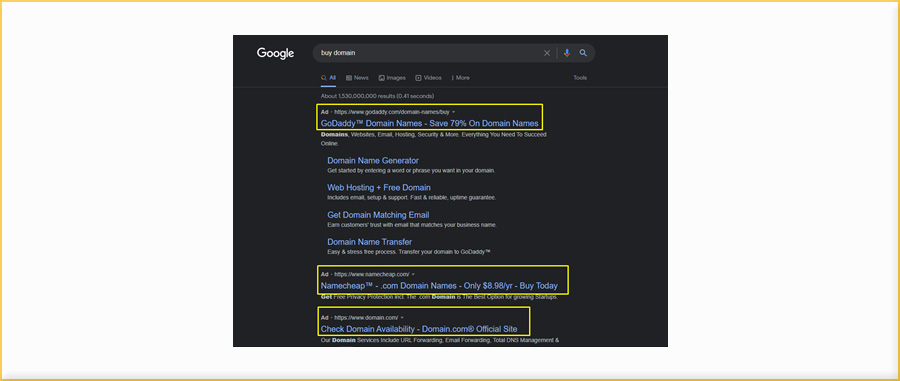
Task: Click 'Earn customers' trust with email' description
Action: click(412, 224)
